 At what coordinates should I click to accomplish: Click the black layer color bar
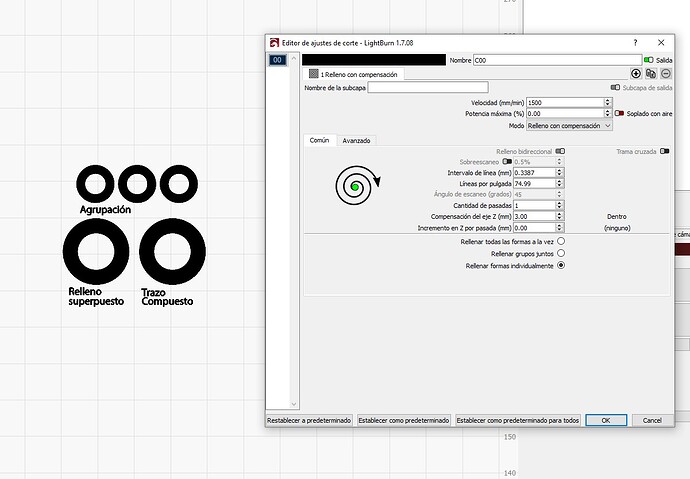pyautogui.click(x=374, y=60)
